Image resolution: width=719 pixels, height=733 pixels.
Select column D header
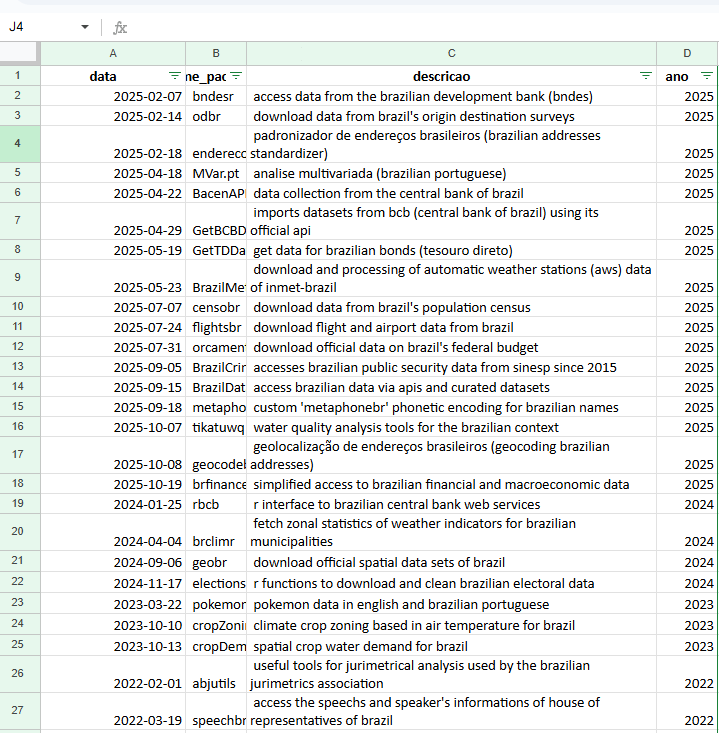687,53
